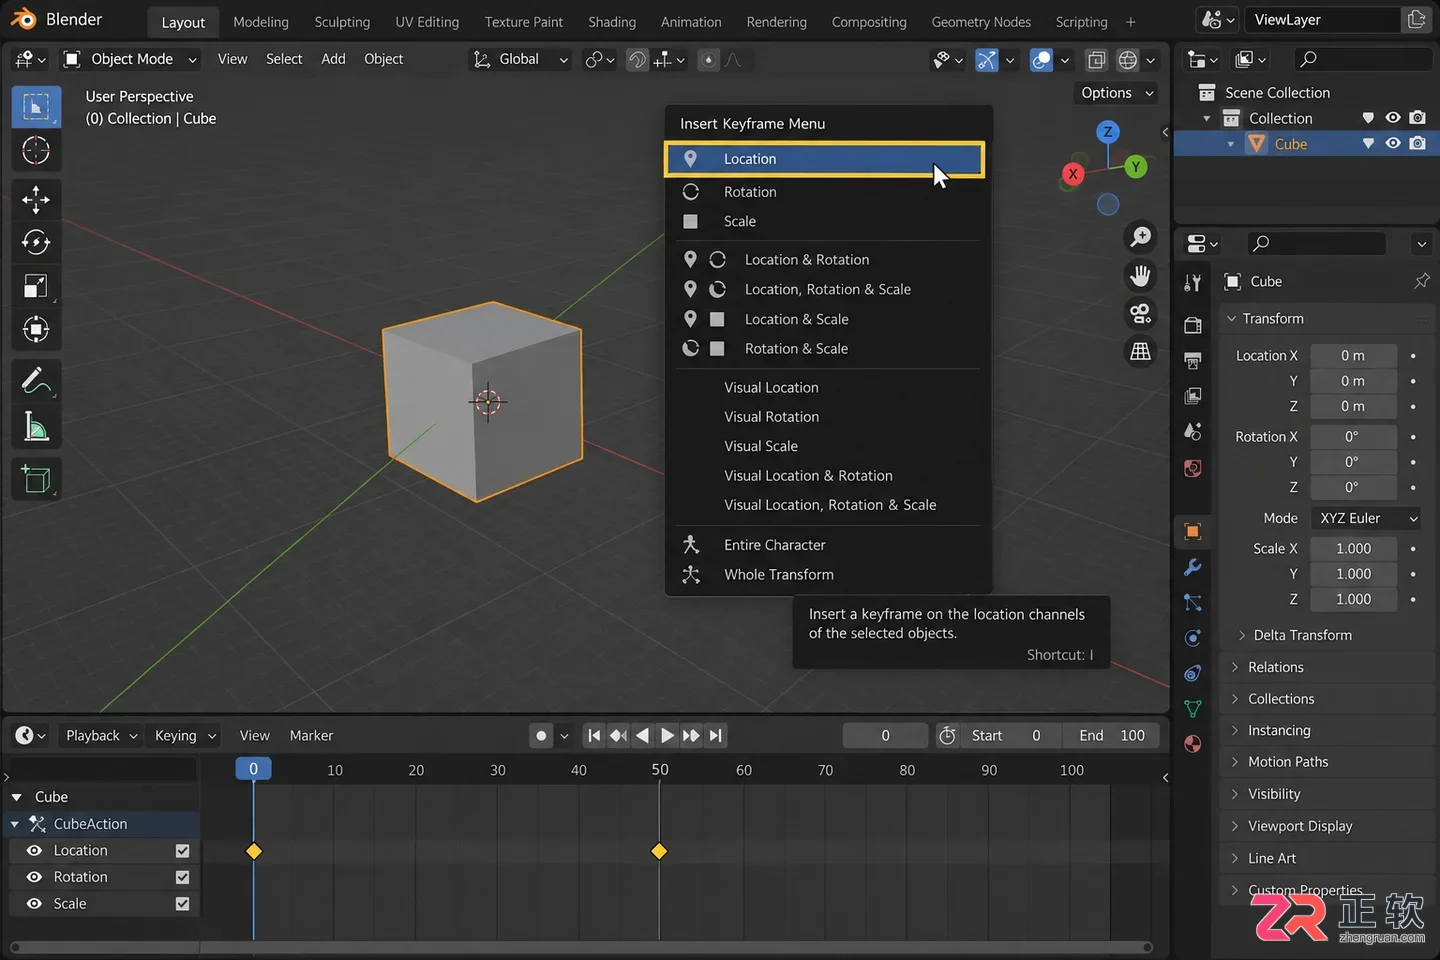
Task: Toggle the Location channel checkbox
Action: point(182,851)
